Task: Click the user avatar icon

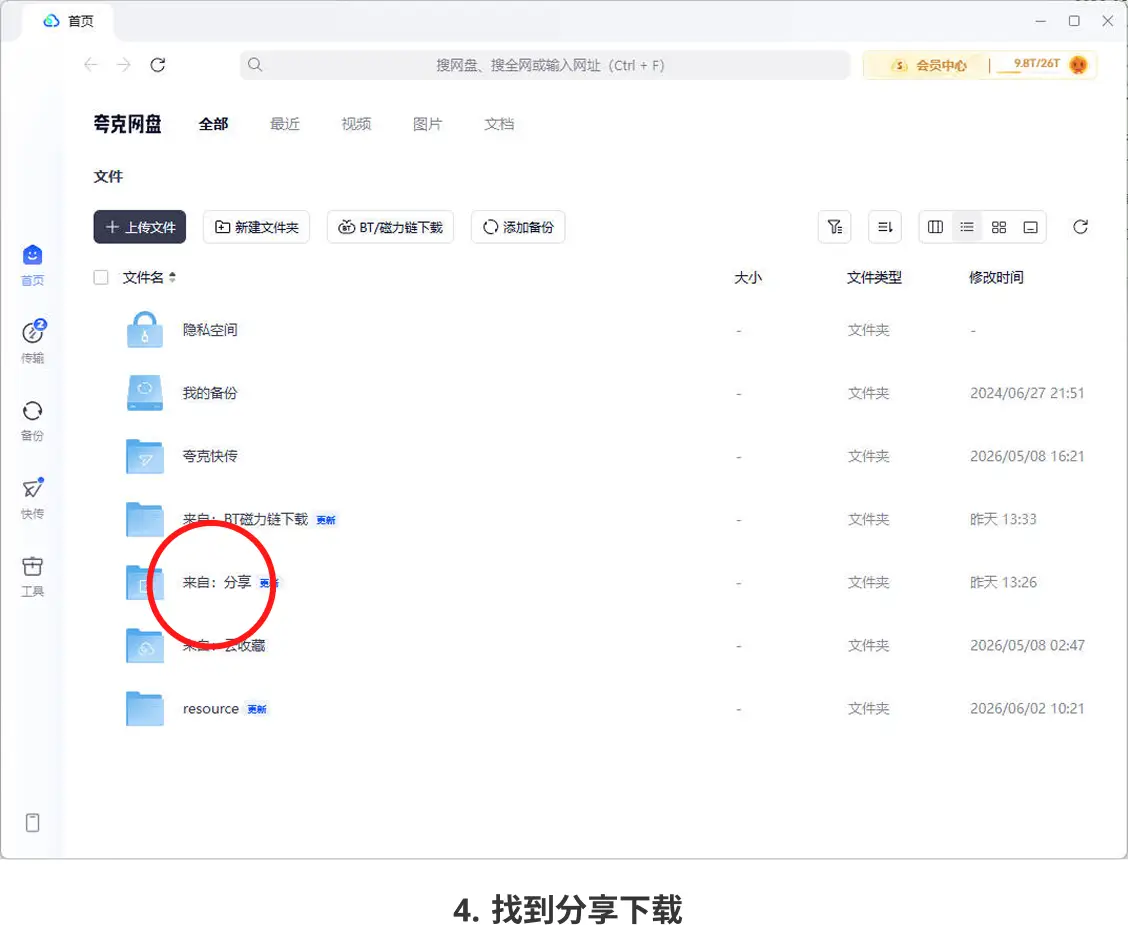Action: (1078, 65)
